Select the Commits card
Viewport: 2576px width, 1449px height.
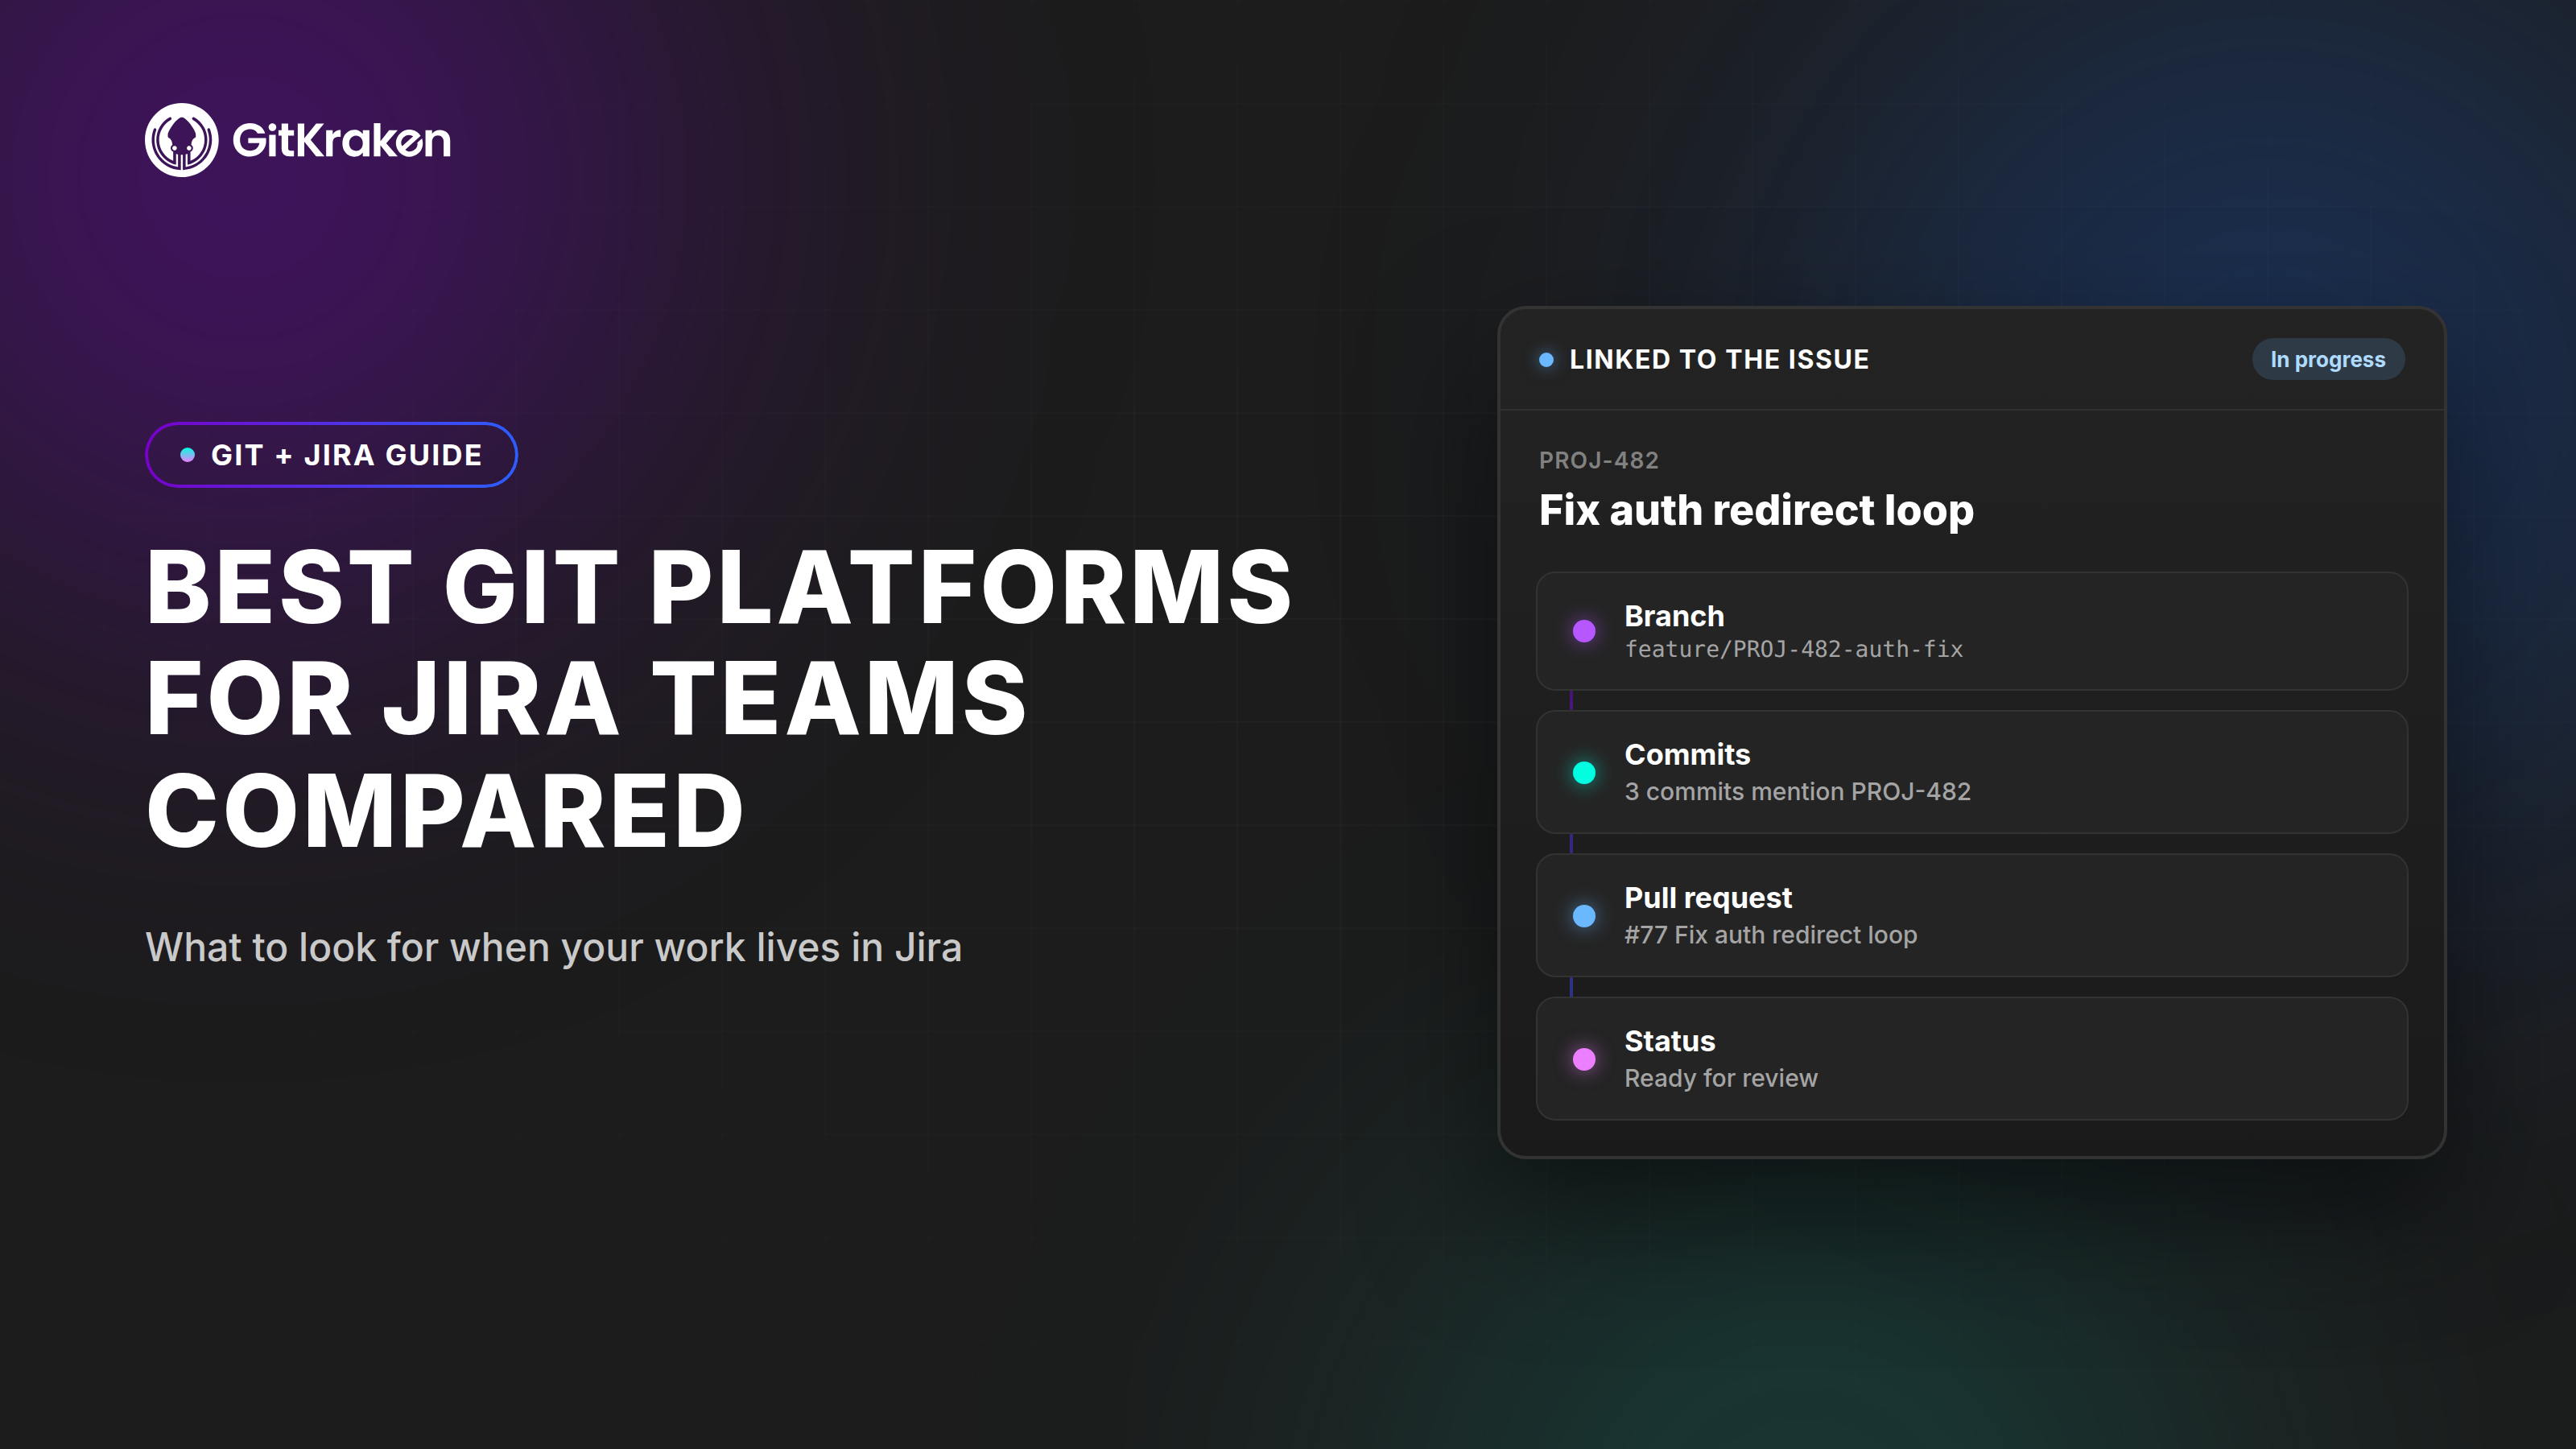1971,772
